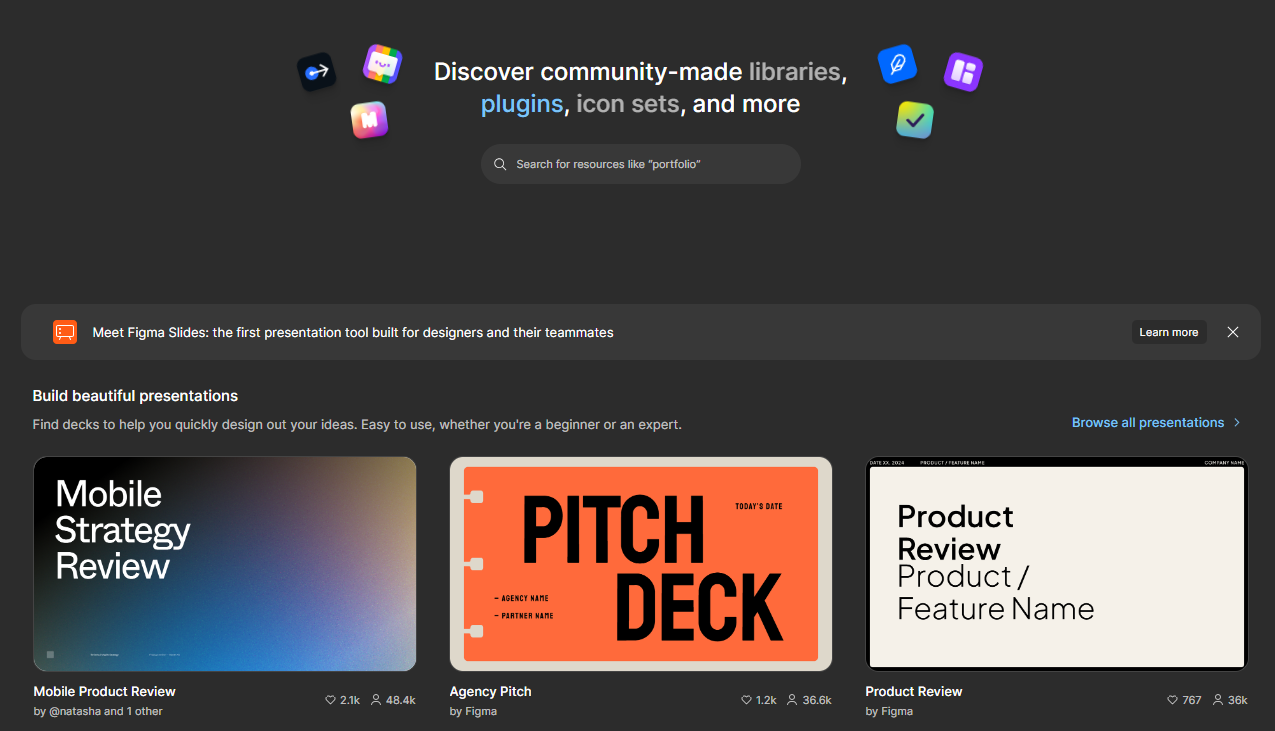Image resolution: width=1275 pixels, height=731 pixels.
Task: Click chevron next to Browse all presentations
Action: click(x=1237, y=422)
